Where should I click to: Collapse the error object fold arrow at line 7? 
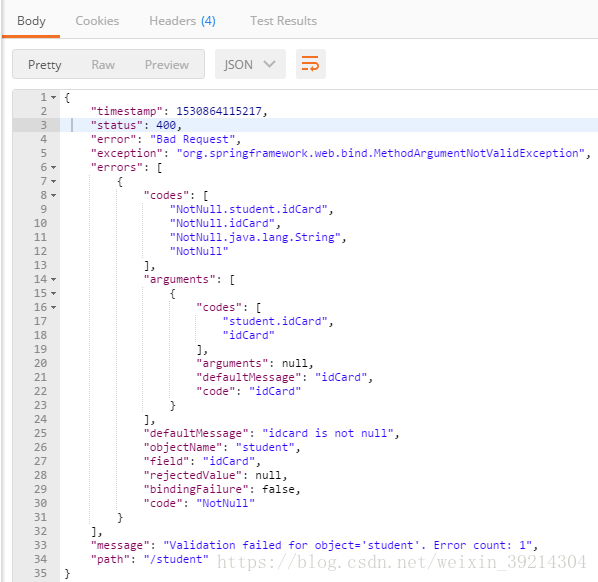point(53,182)
